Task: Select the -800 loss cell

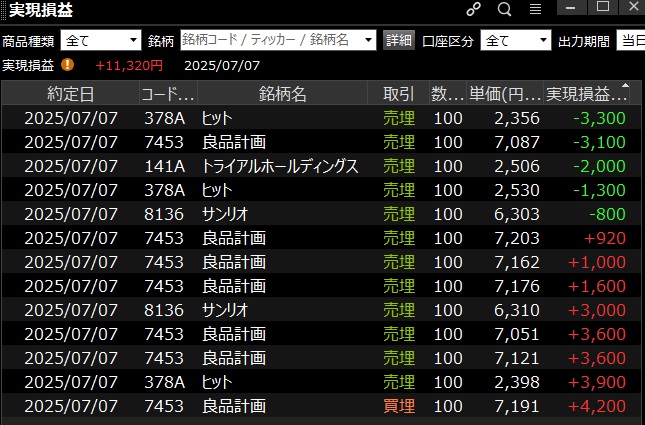Action: click(x=607, y=214)
